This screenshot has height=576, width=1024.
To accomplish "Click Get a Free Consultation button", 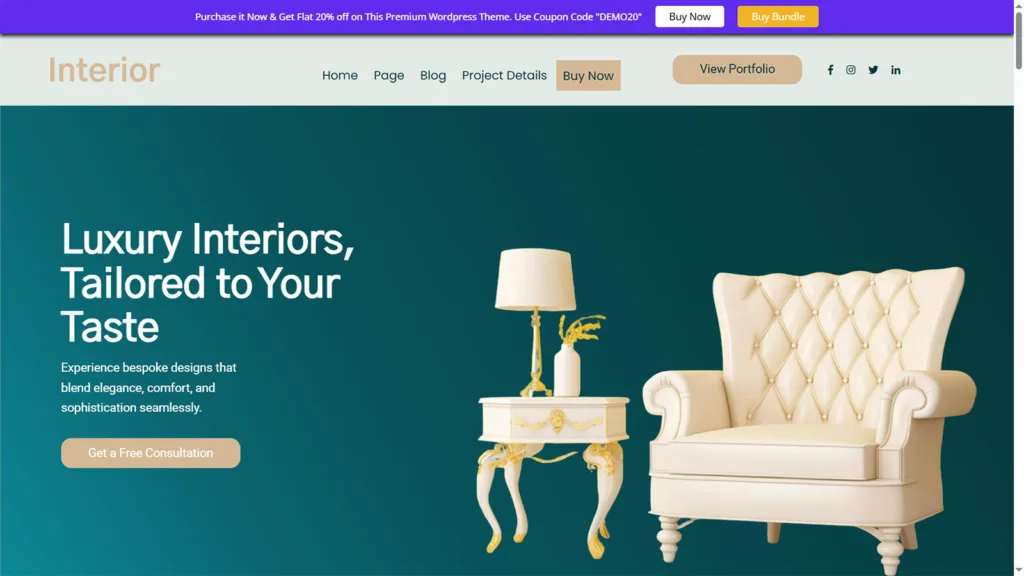I will [150, 453].
